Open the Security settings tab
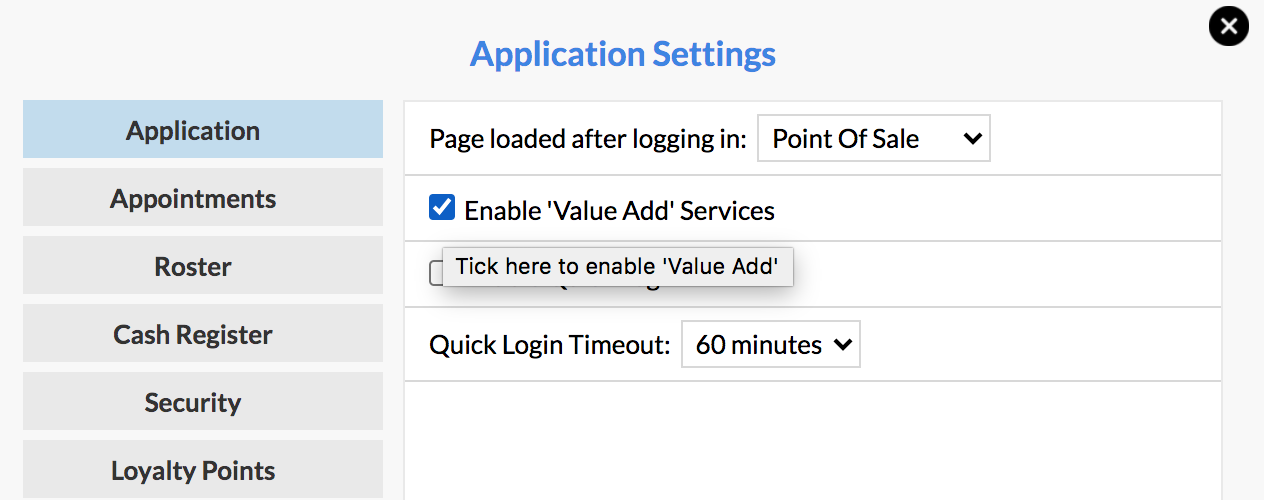The height and width of the screenshot is (500, 1264). click(x=203, y=401)
